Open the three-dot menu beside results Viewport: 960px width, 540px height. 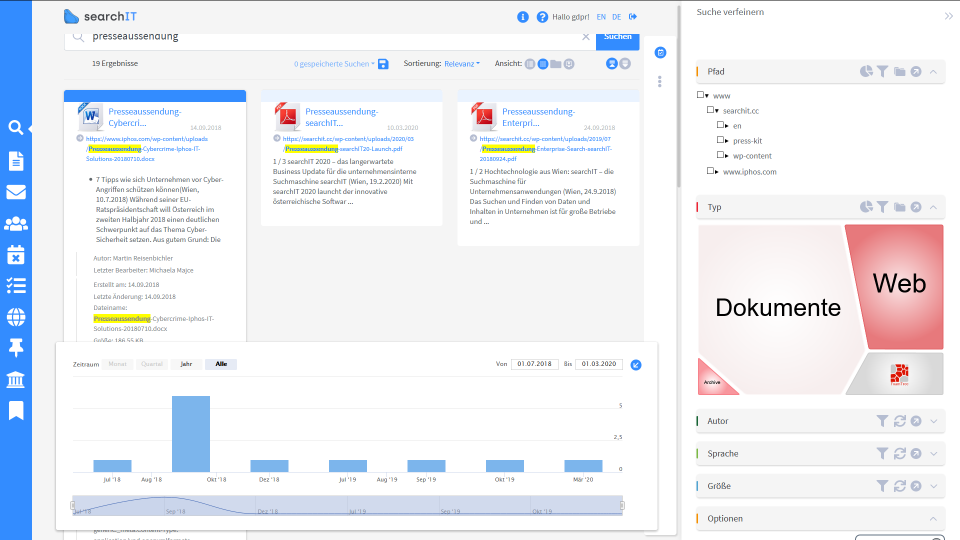tap(660, 81)
